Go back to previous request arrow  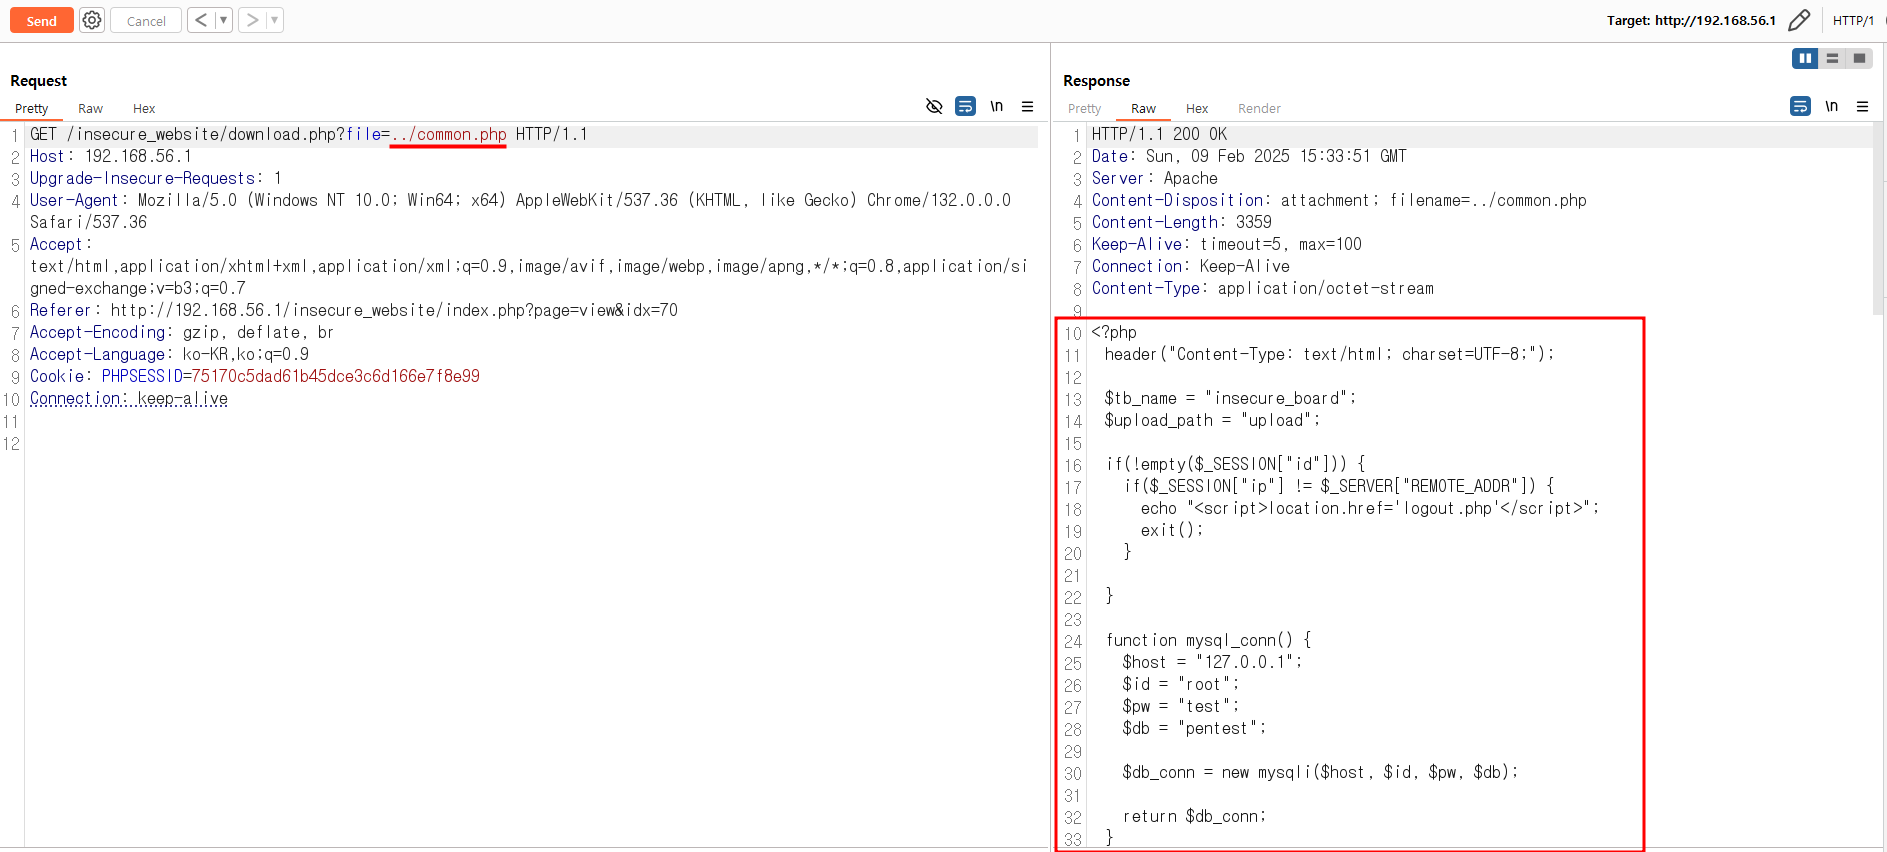(201, 20)
